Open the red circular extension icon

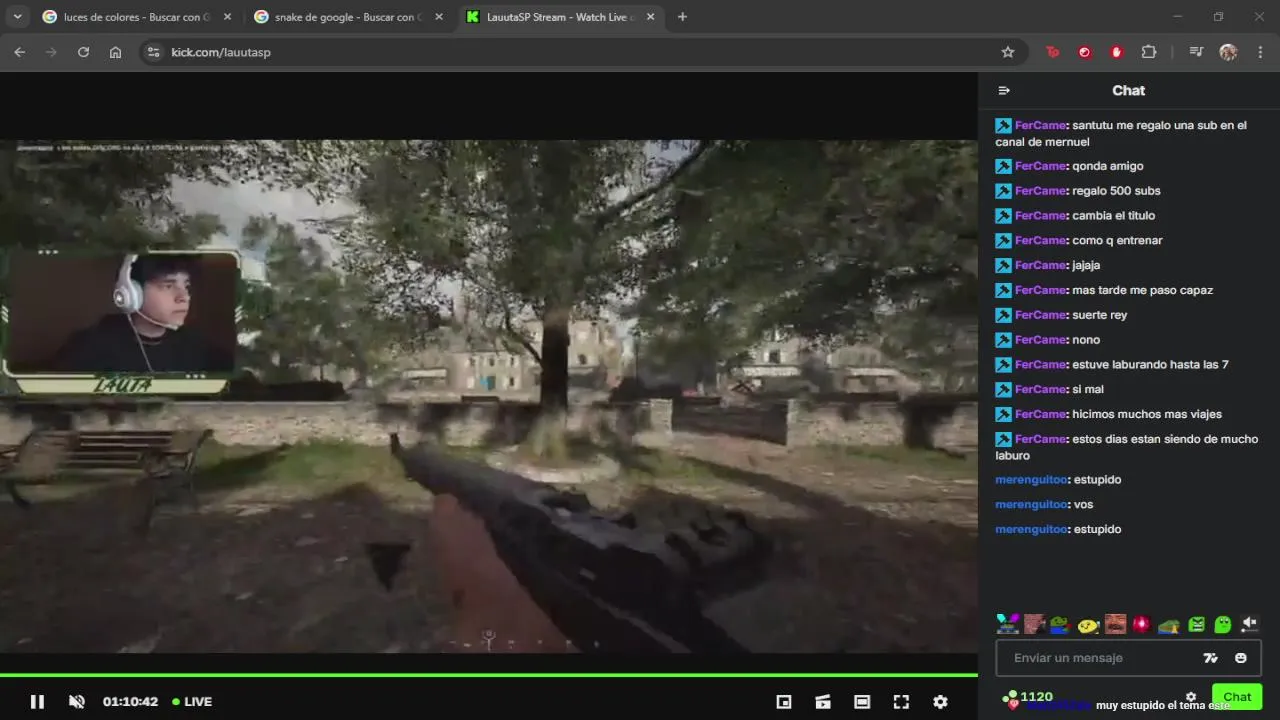(1085, 52)
